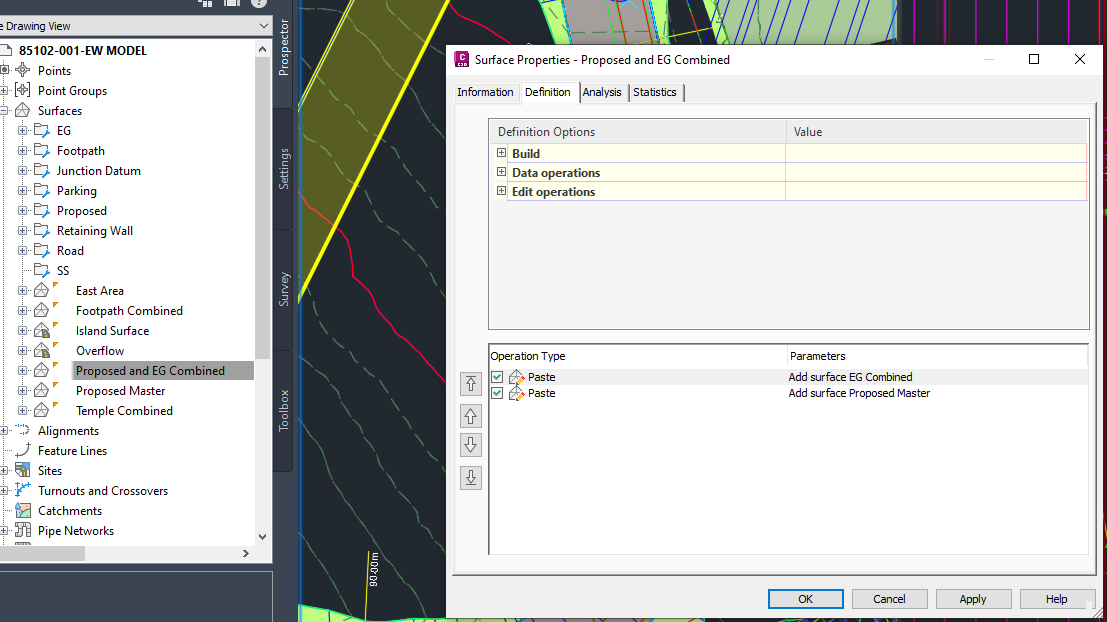Select the Alignments icon in the tree
This screenshot has height=622, width=1107.
(22, 430)
